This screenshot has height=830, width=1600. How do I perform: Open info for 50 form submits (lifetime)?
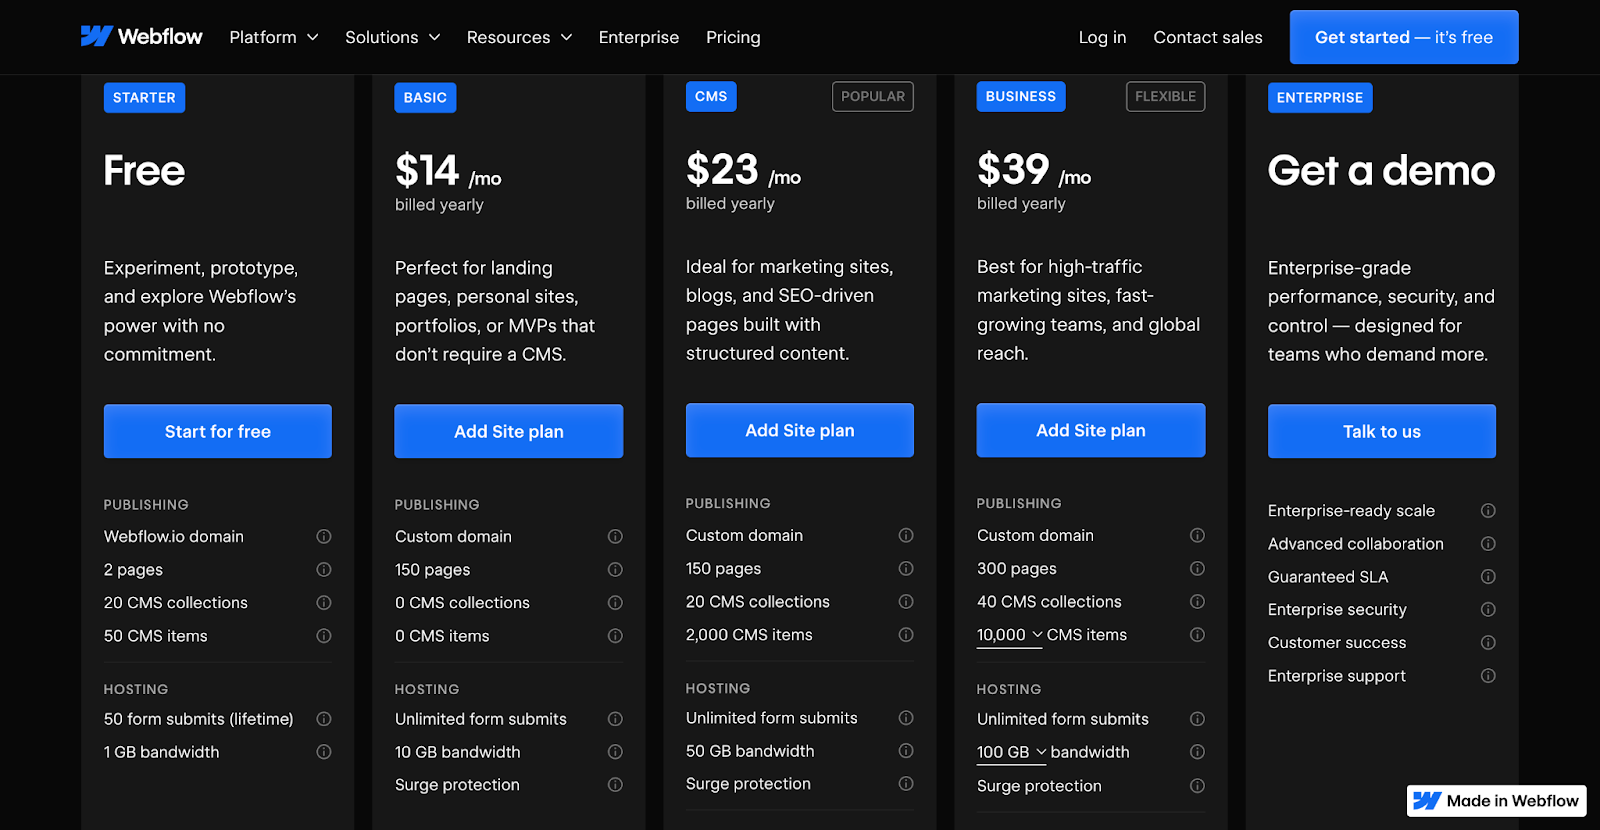coord(324,719)
